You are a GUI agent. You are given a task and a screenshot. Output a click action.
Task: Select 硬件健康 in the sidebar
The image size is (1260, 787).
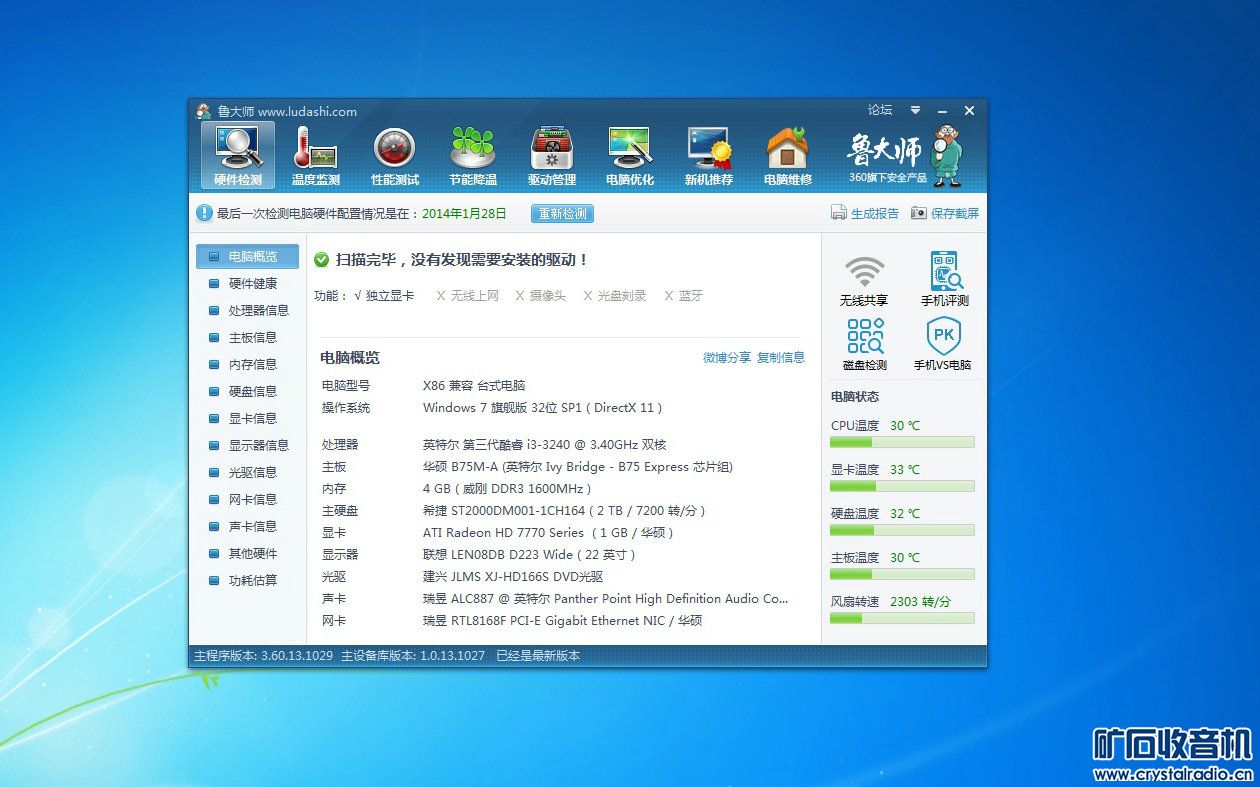pos(247,283)
